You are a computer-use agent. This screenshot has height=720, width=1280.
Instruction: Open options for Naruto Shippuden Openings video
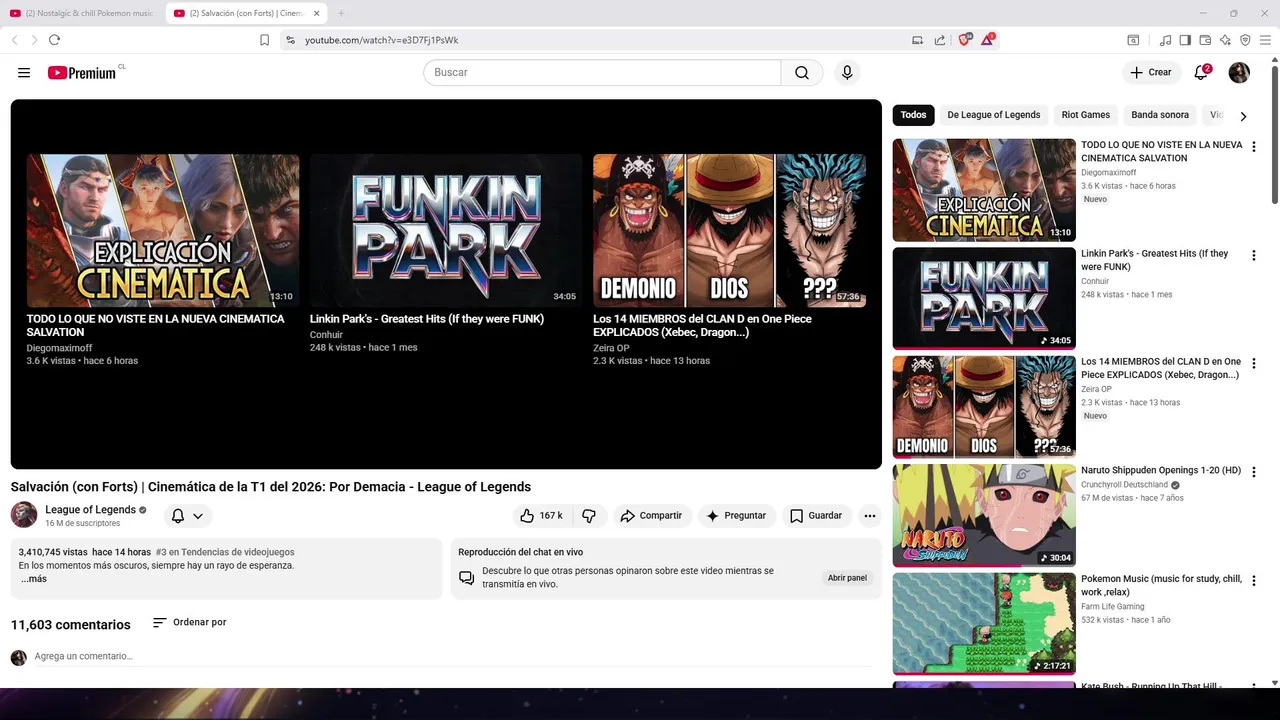[x=1254, y=473]
